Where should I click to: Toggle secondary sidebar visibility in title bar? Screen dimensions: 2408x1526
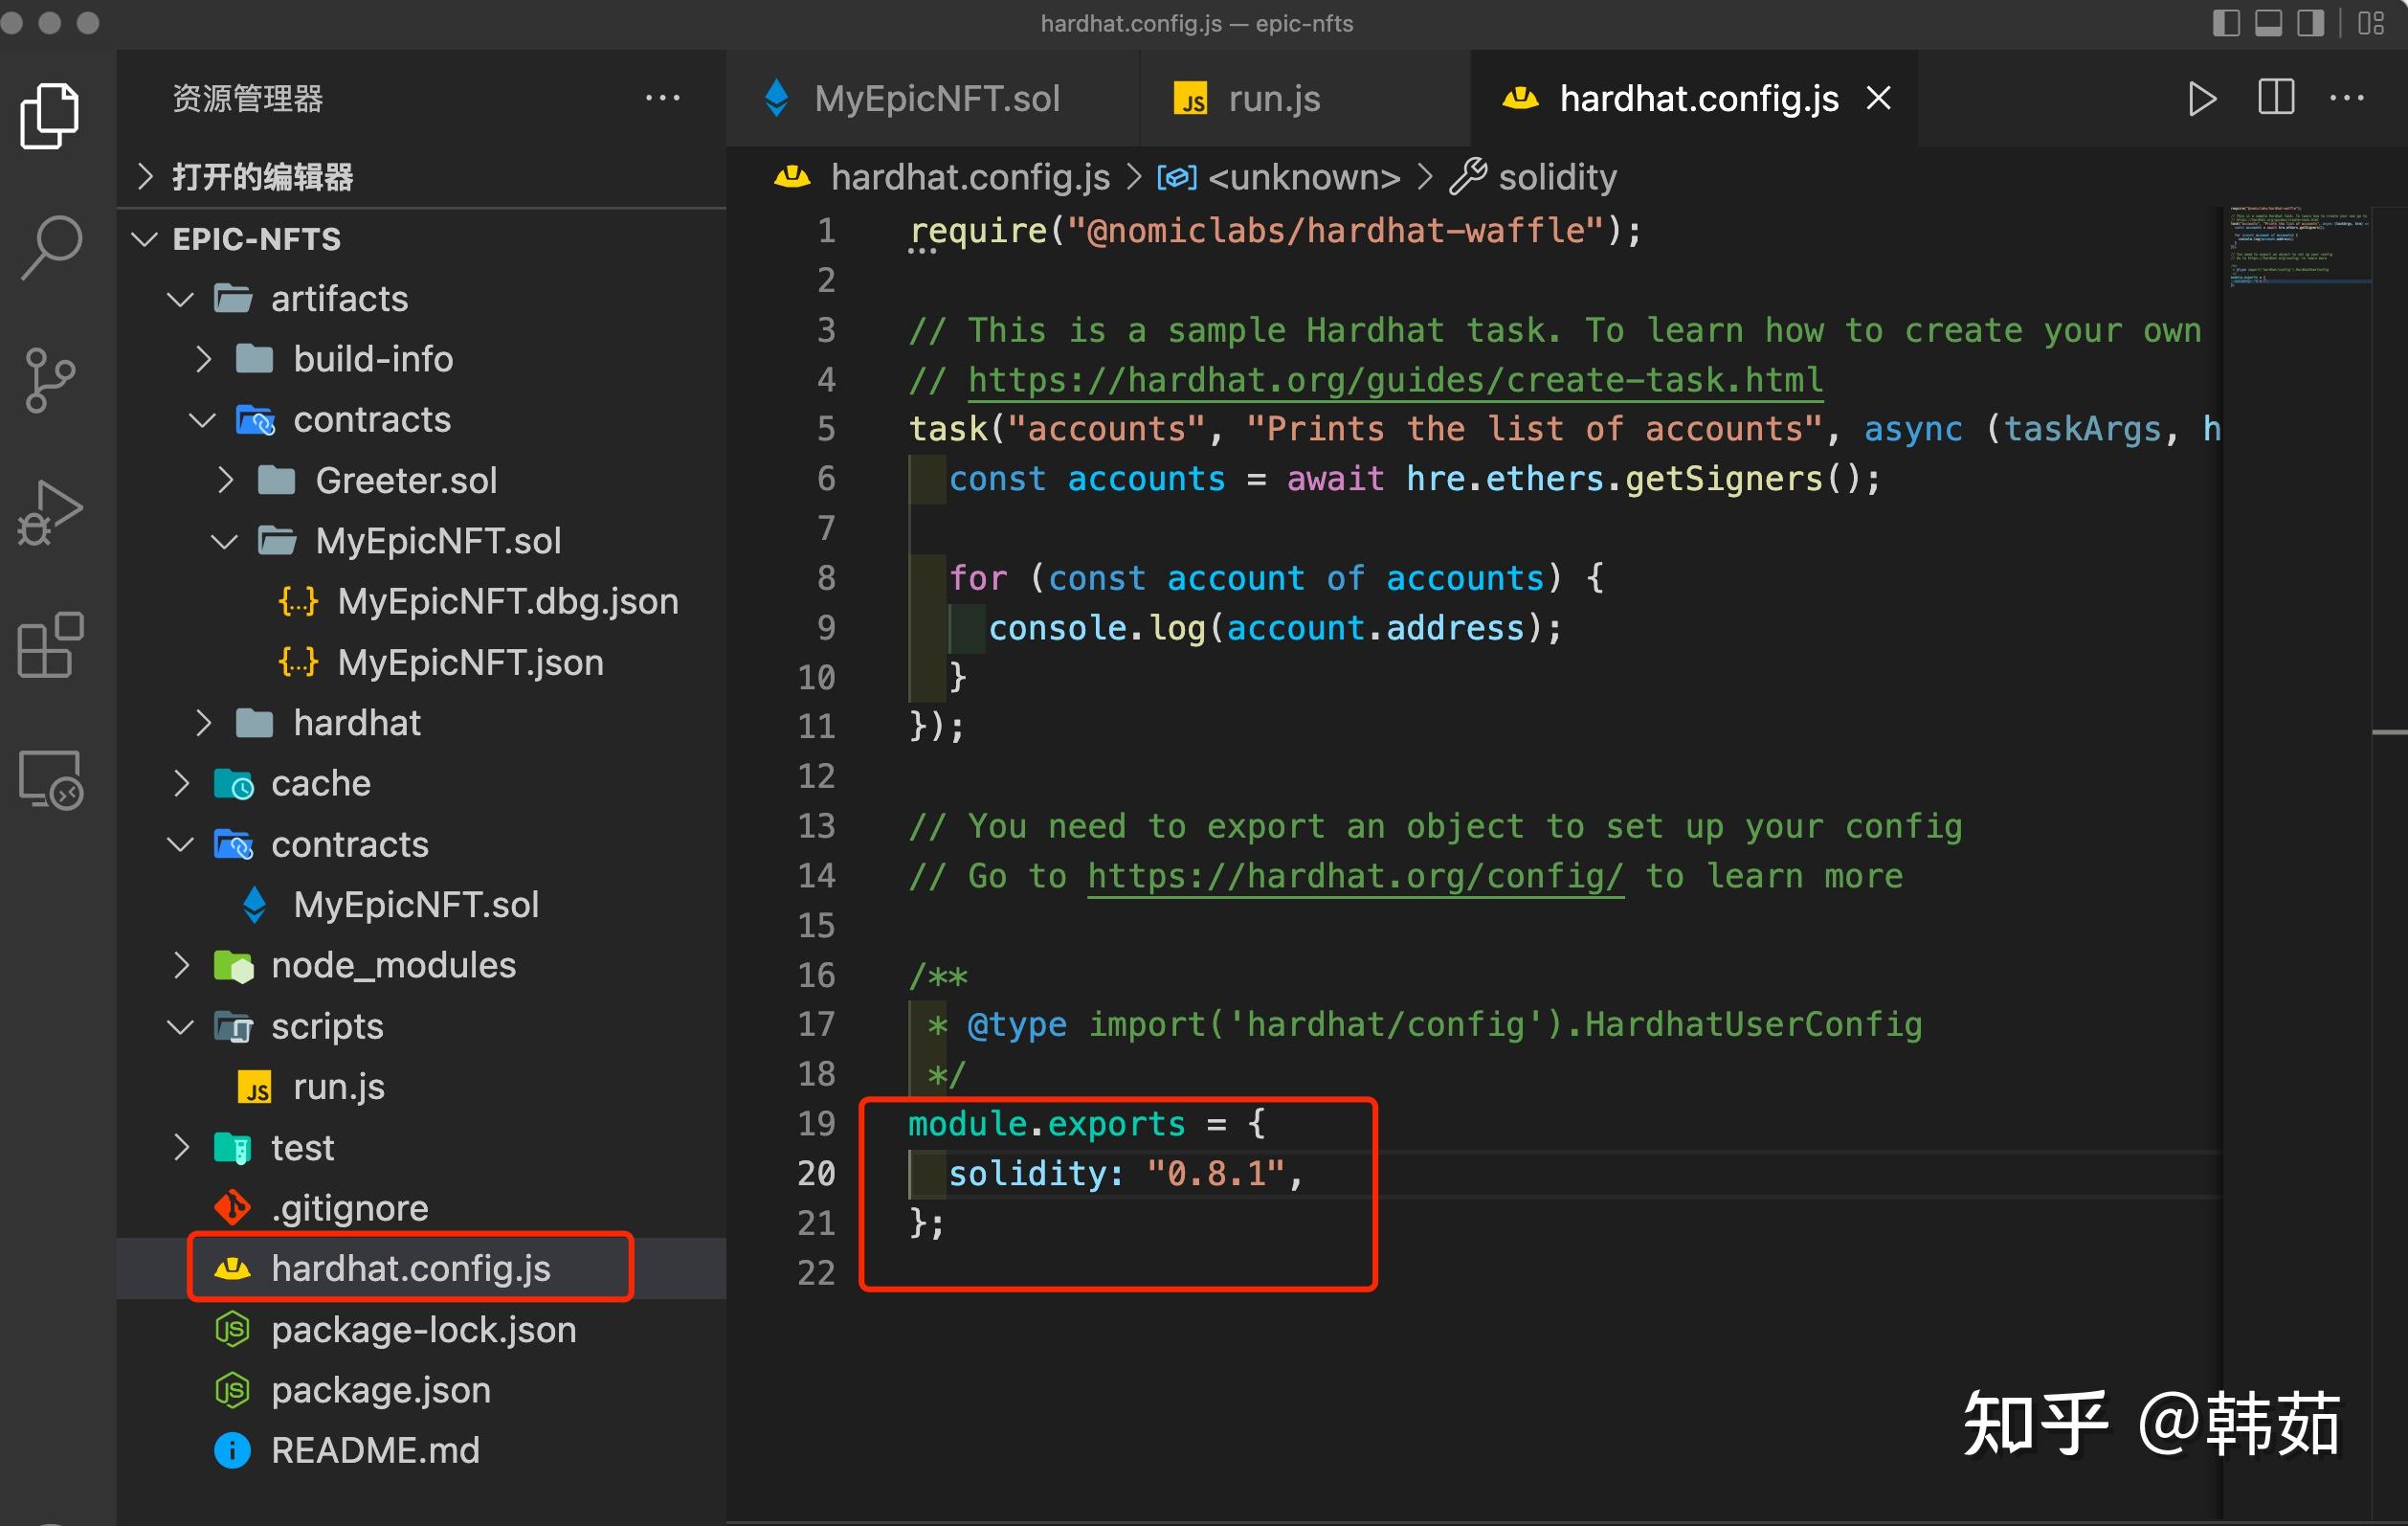pos(2310,23)
